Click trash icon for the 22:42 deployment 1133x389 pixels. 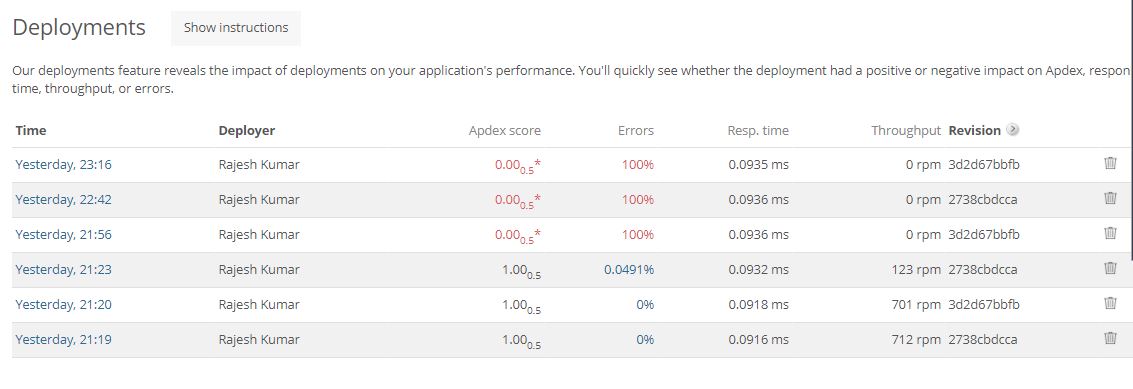click(1111, 198)
